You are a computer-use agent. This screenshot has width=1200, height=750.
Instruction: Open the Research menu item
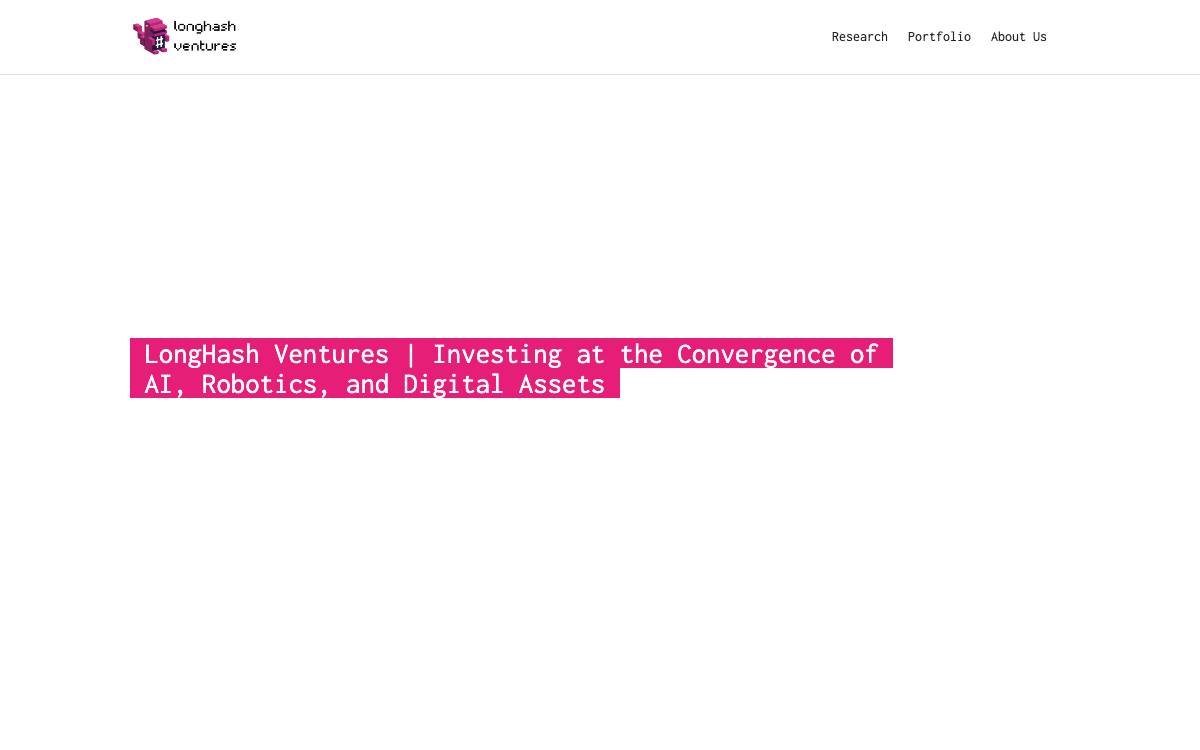(x=859, y=37)
